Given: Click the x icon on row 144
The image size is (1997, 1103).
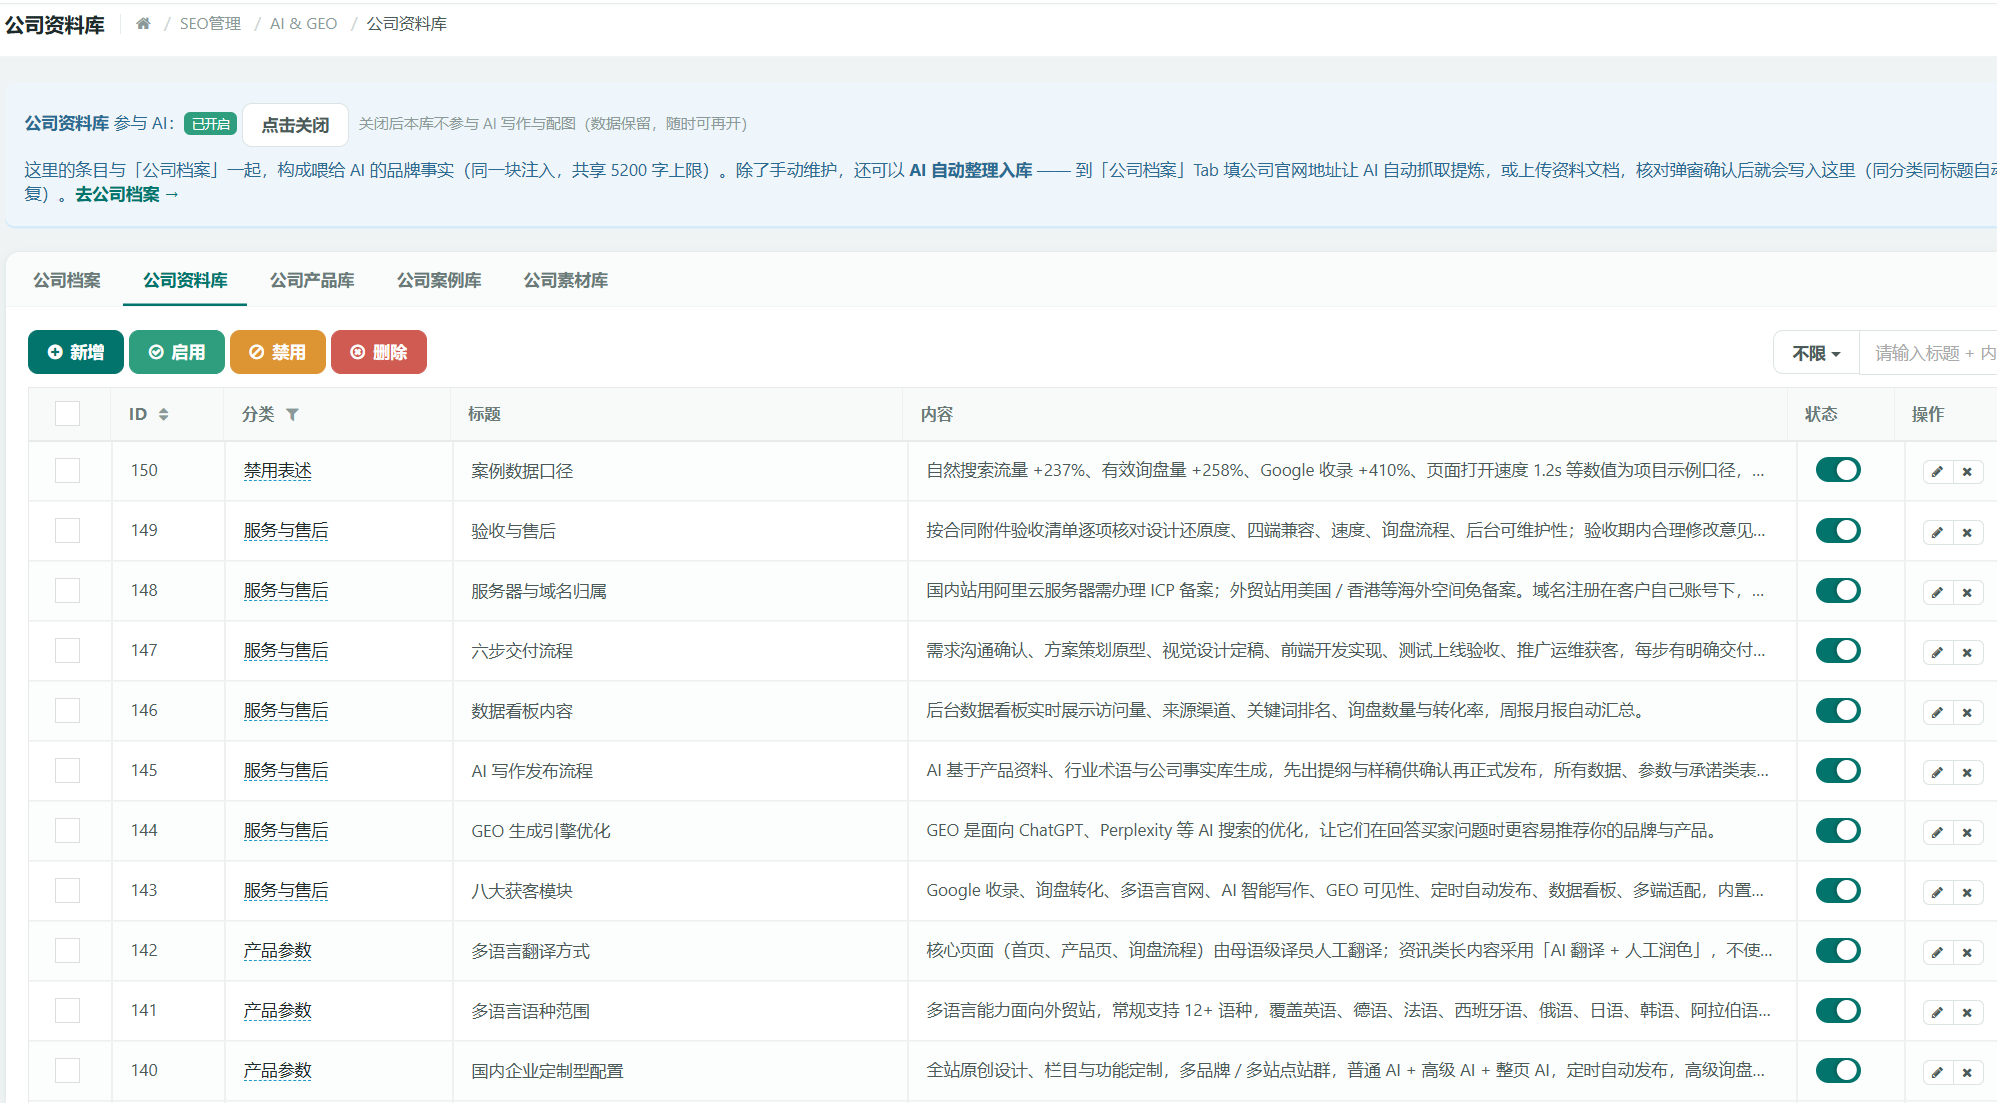Looking at the screenshot, I should pos(1967,832).
